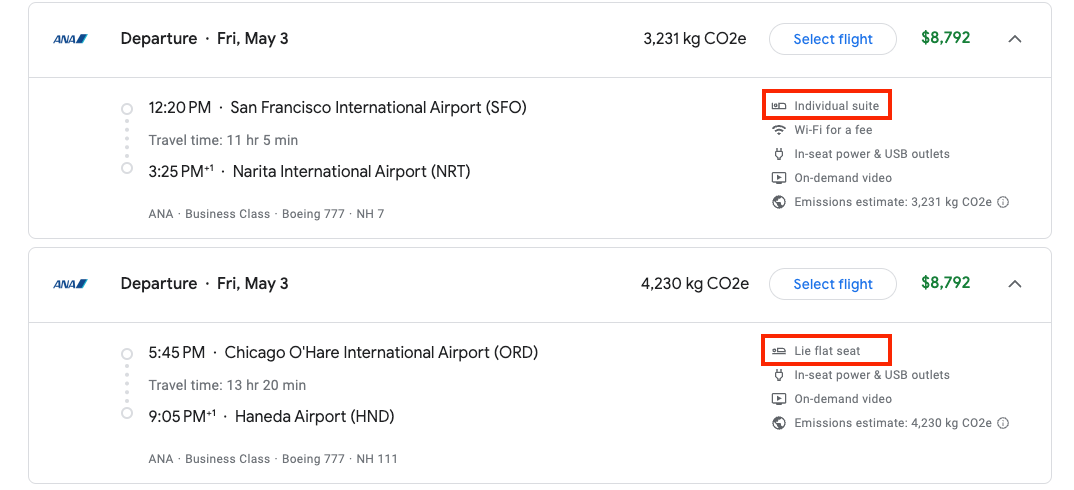Click the Individual suite bed icon

click(x=779, y=106)
